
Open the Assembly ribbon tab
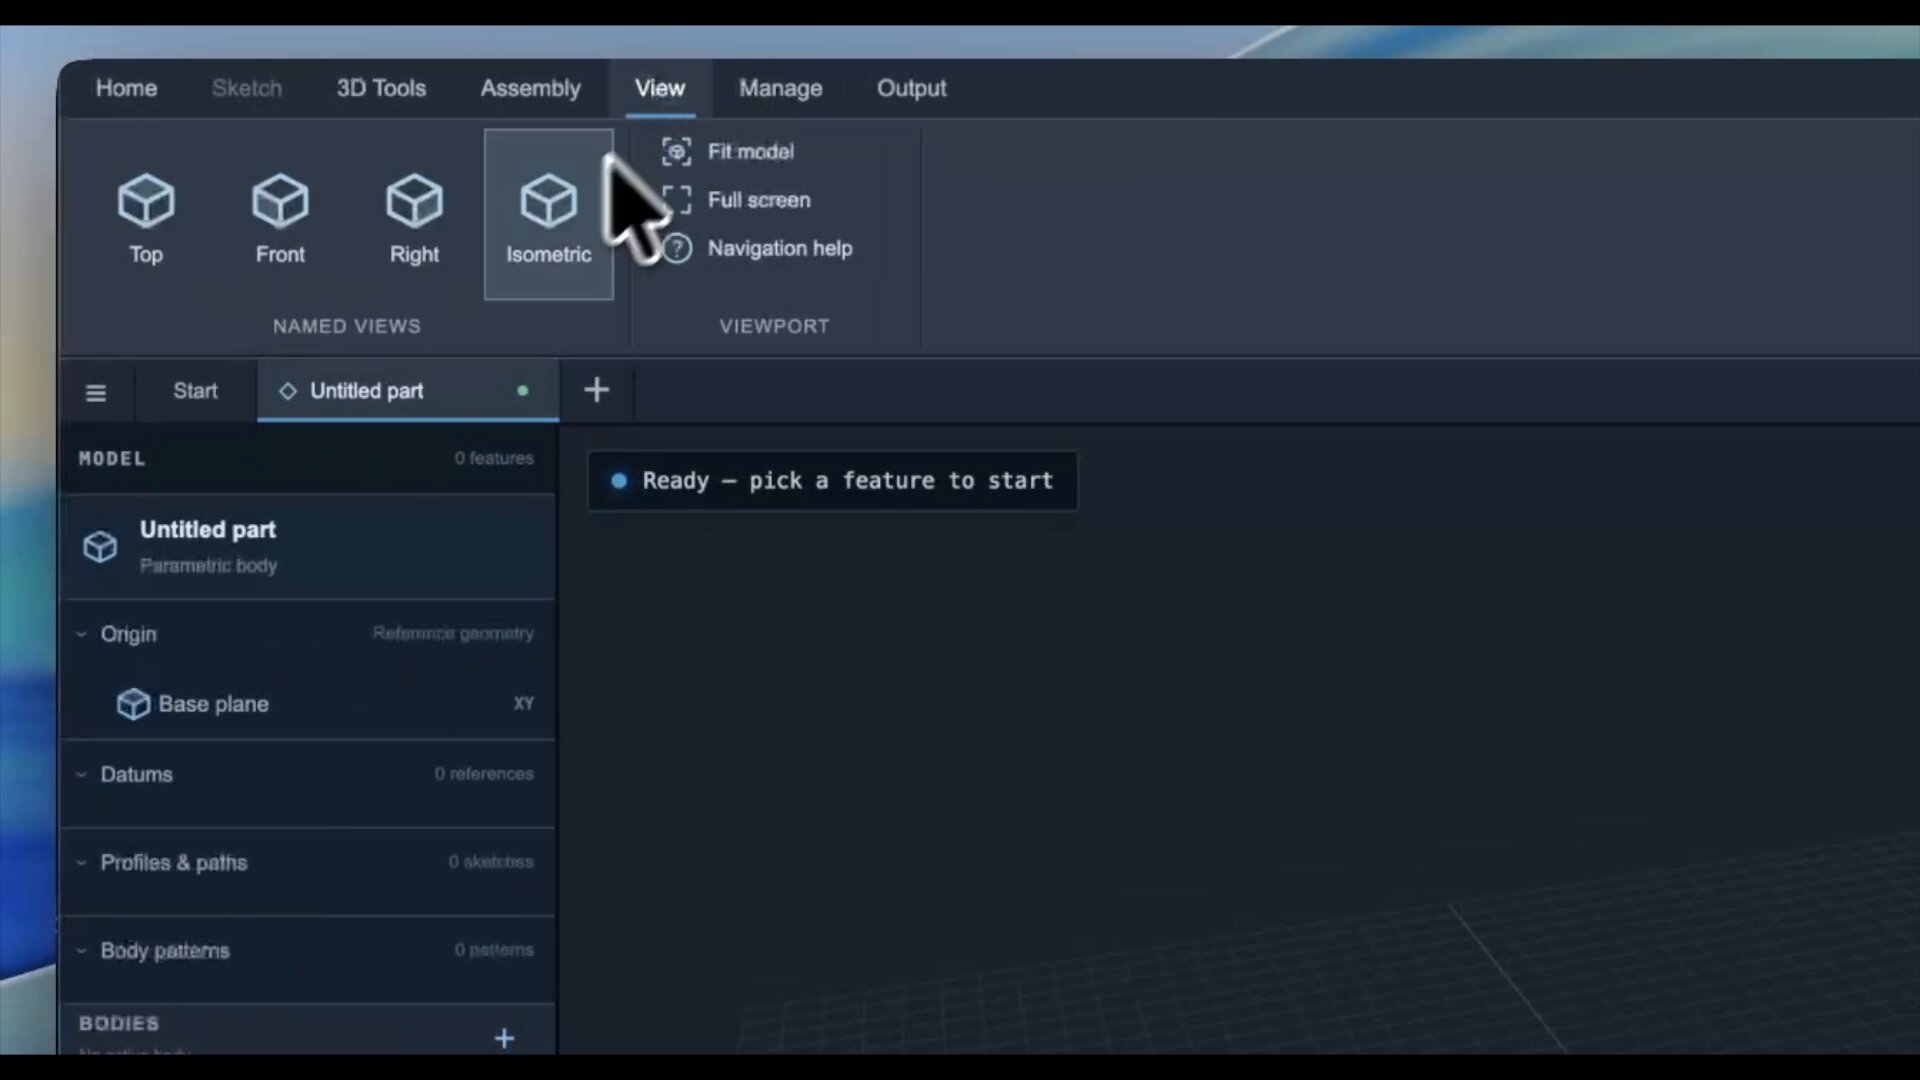click(x=530, y=88)
